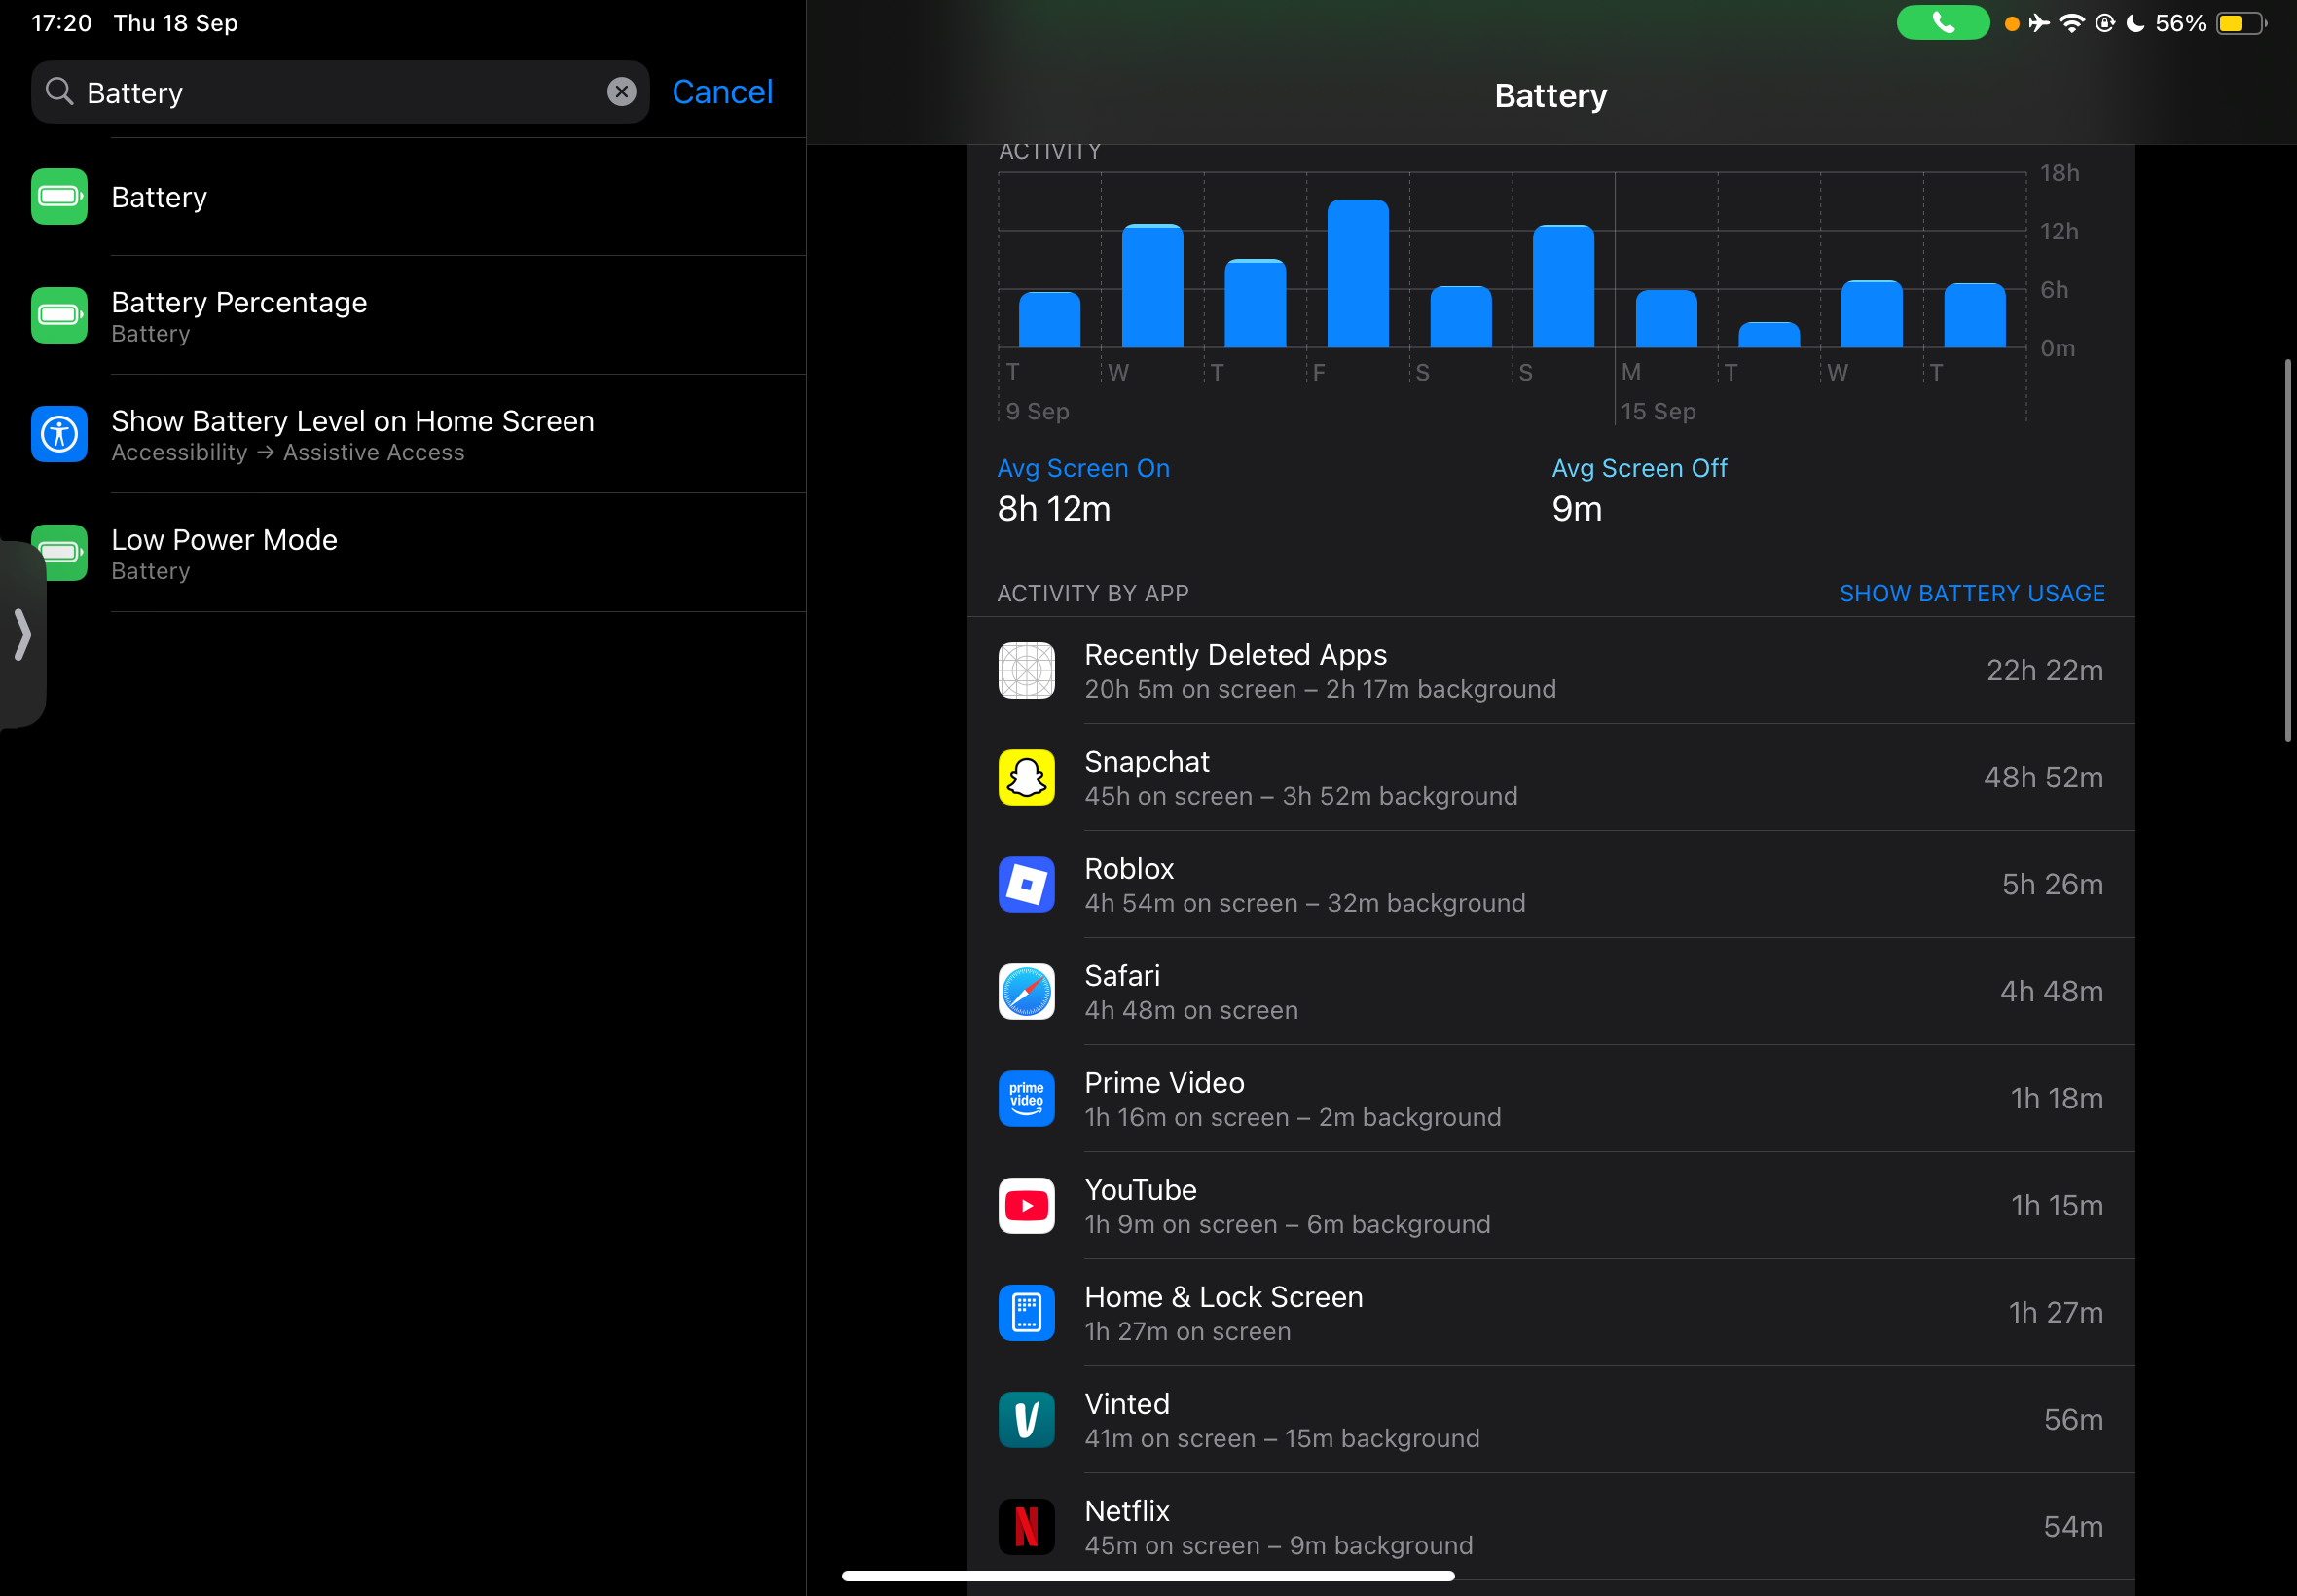Tap the Safari compass icon
This screenshot has width=2297, height=1596.
click(x=1026, y=991)
